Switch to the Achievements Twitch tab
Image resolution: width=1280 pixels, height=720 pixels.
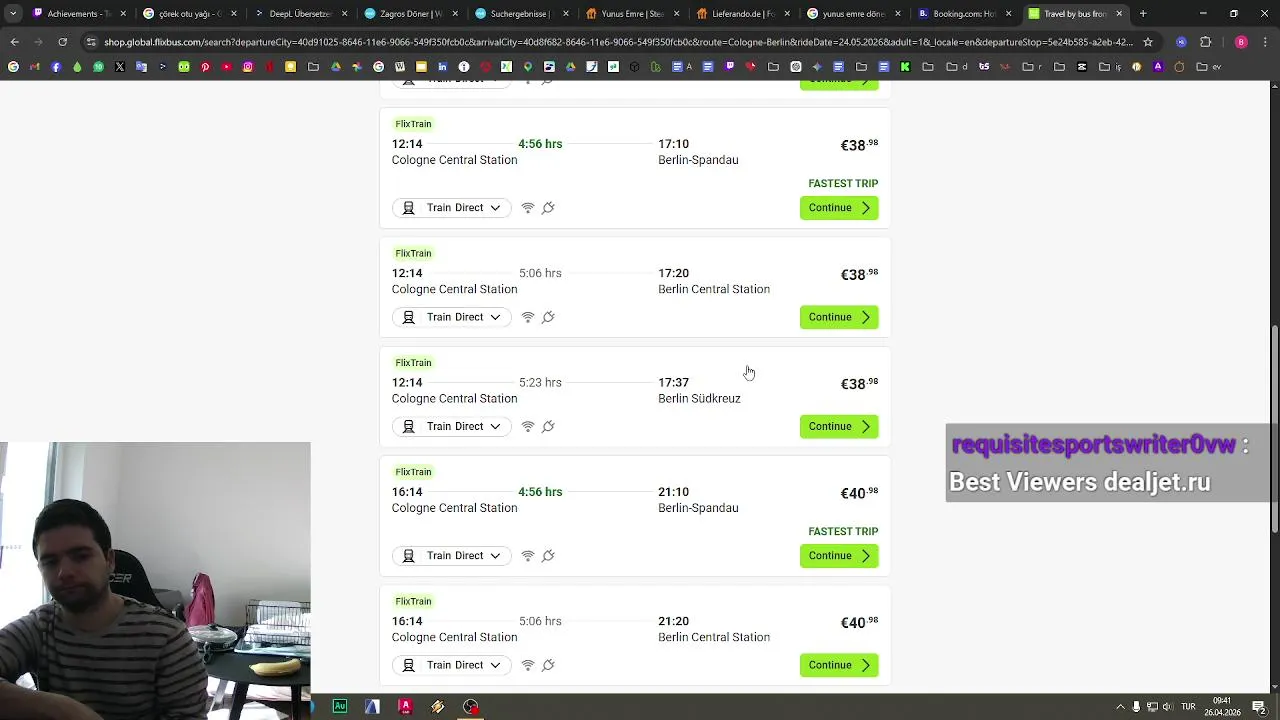(x=78, y=14)
